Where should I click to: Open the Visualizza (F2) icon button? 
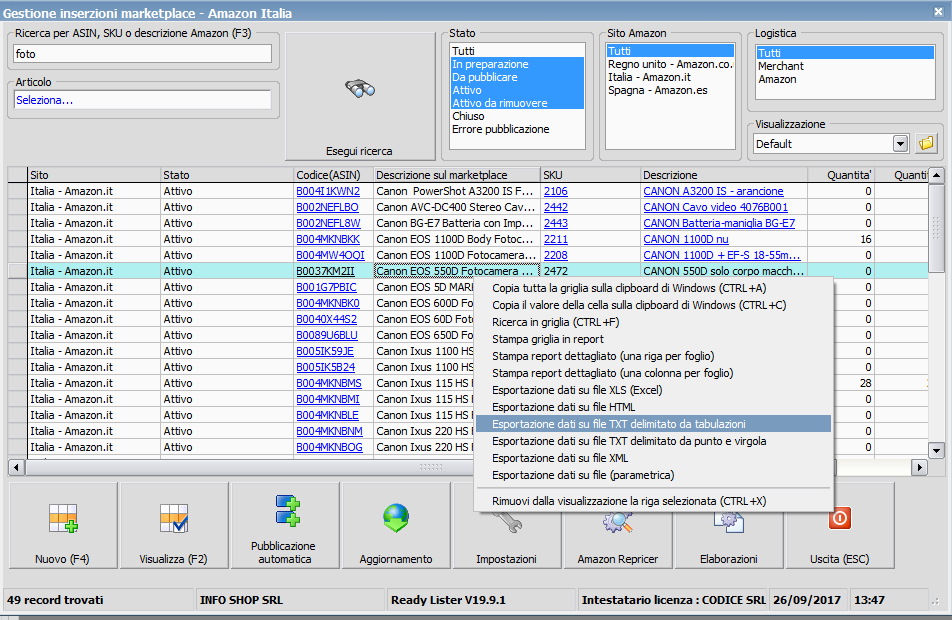coord(174,525)
